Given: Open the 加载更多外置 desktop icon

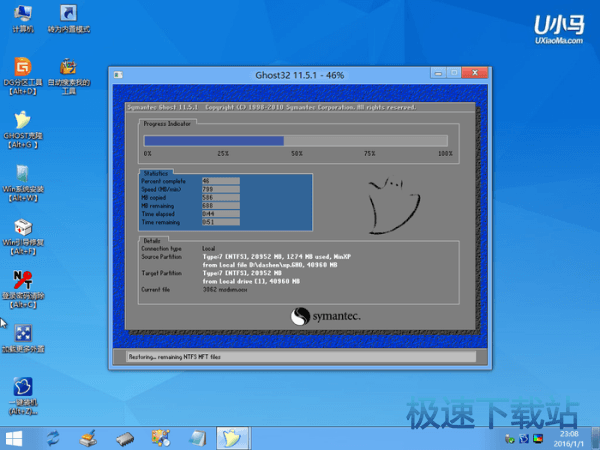Looking at the screenshot, I should pos(23,339).
